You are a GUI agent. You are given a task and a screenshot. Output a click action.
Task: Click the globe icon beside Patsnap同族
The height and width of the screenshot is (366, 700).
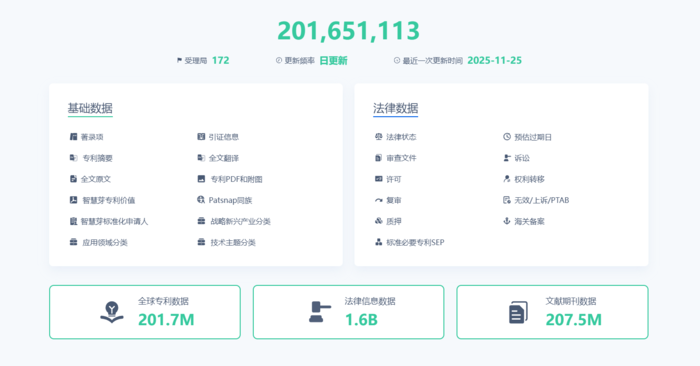(x=201, y=200)
